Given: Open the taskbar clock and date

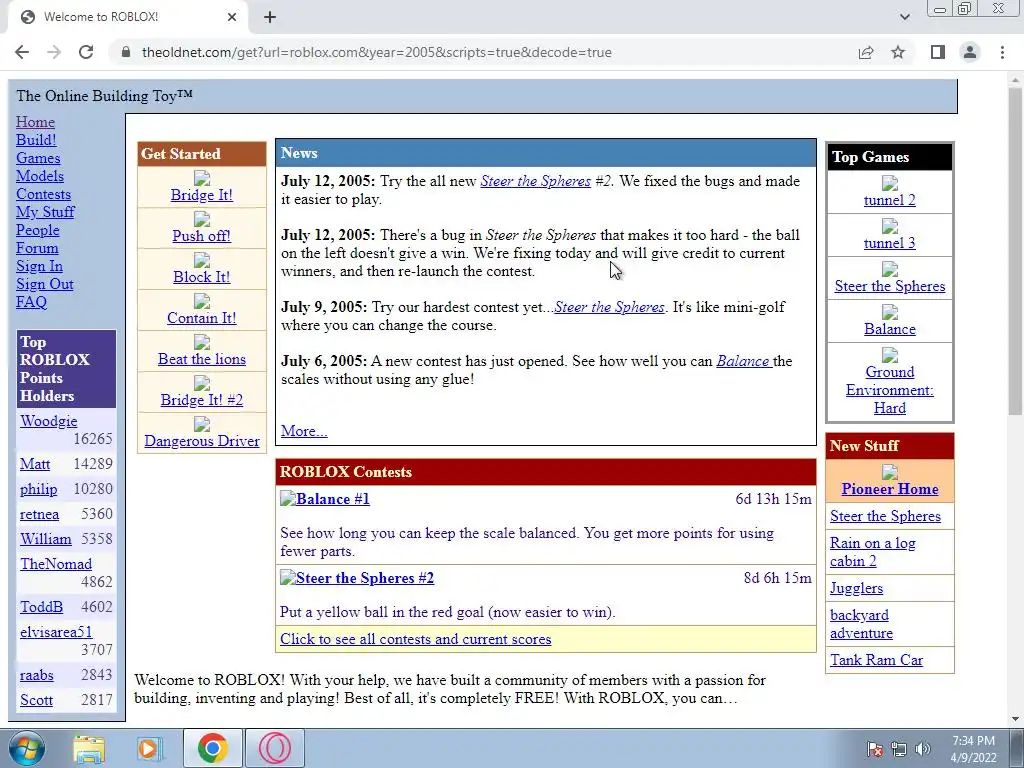Looking at the screenshot, I should [x=973, y=749].
